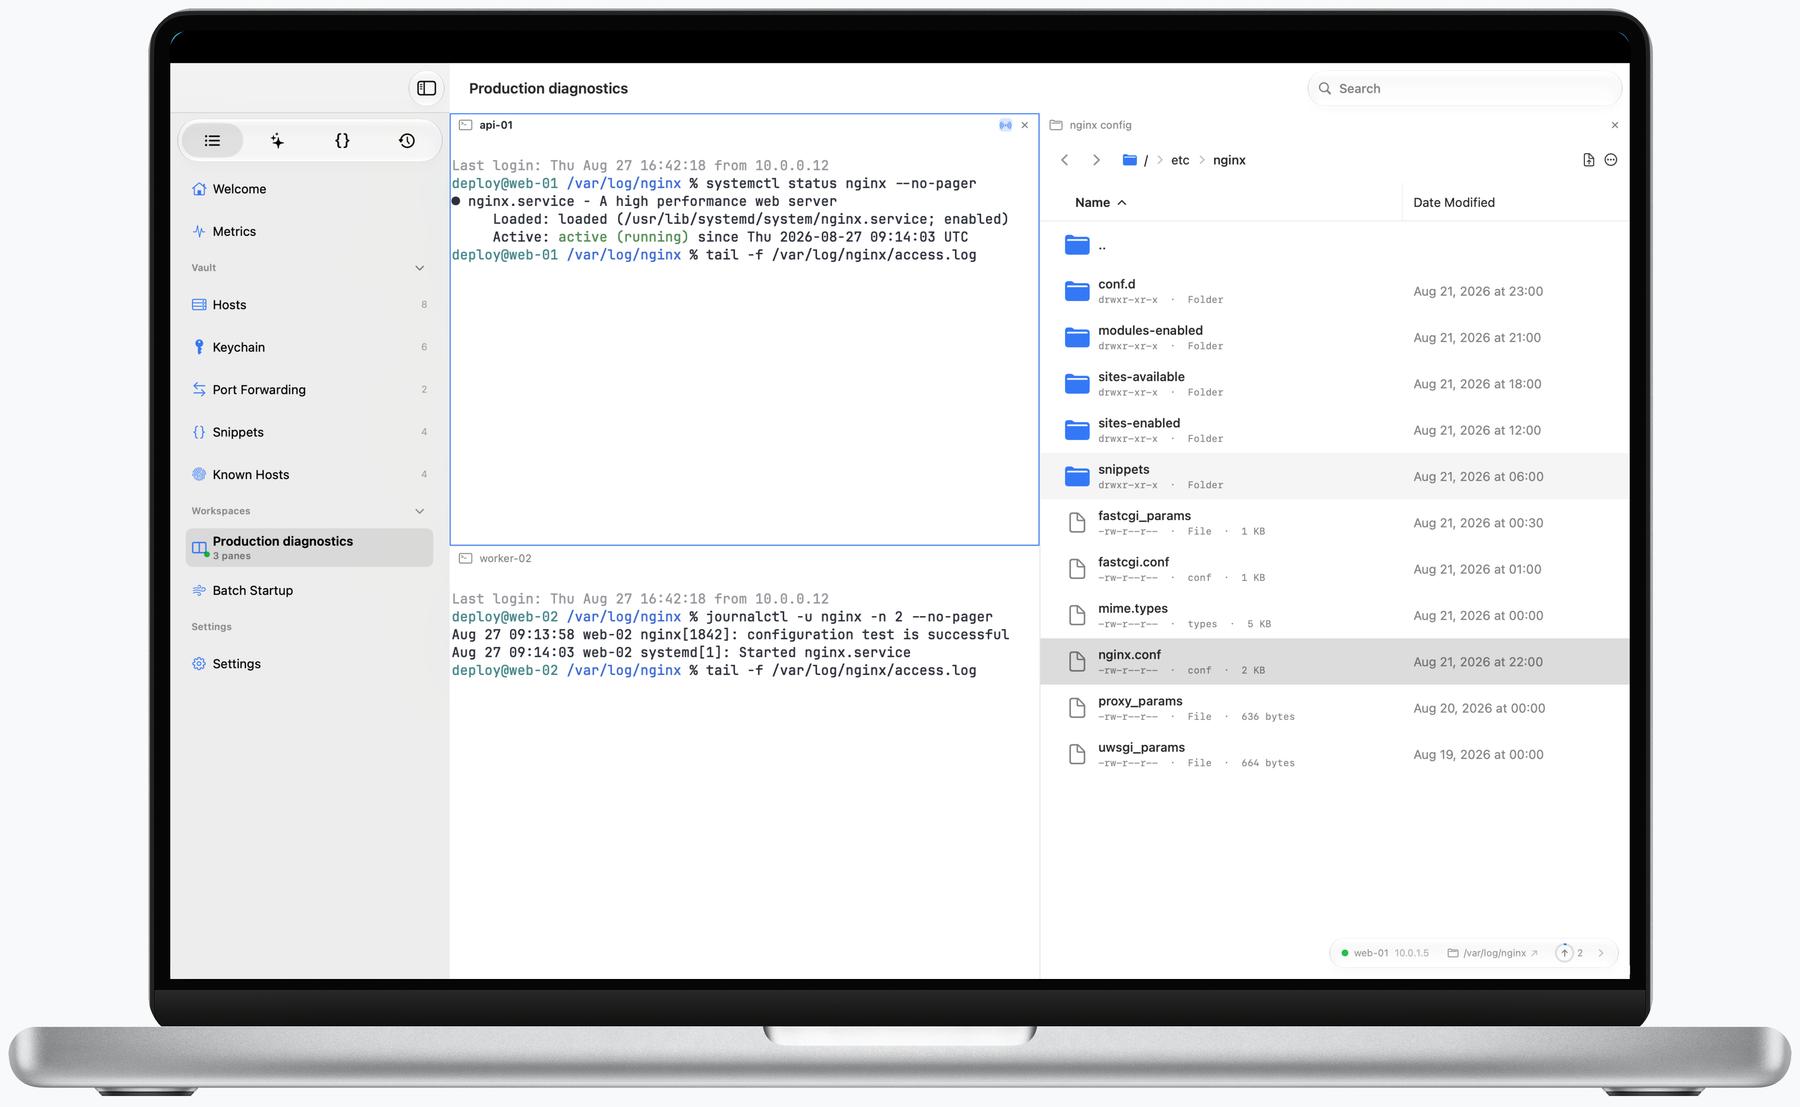The image size is (1800, 1107).
Task: Select the api-01 pane title
Action: [496, 125]
